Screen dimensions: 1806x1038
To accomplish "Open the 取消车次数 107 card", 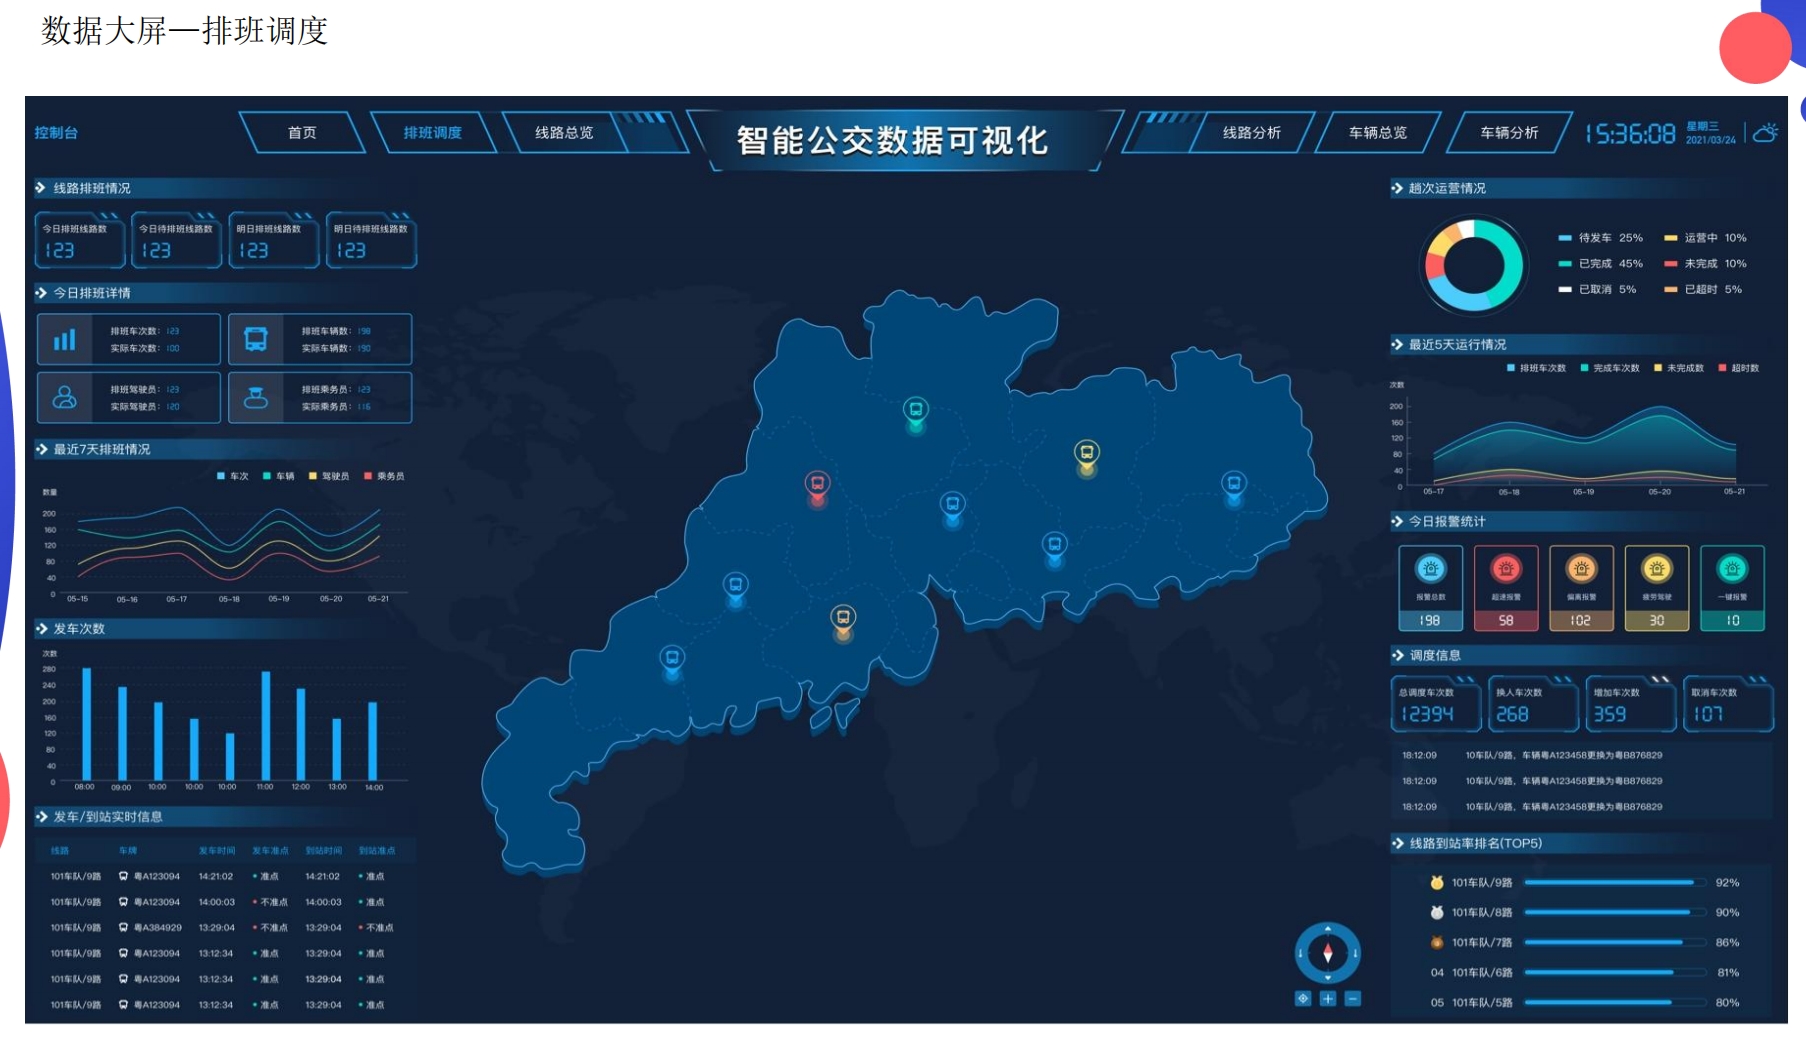I will click(1729, 704).
